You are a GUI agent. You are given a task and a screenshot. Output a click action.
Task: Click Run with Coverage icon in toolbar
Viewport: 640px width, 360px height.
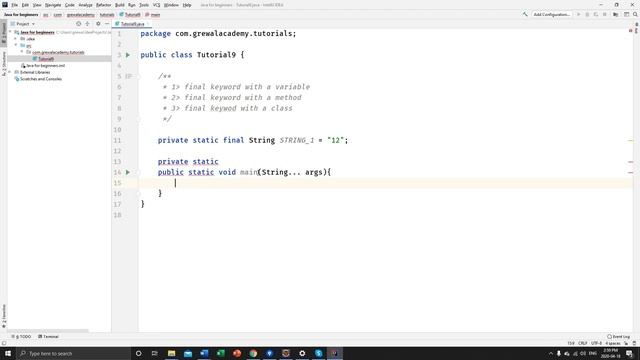[x=596, y=14]
